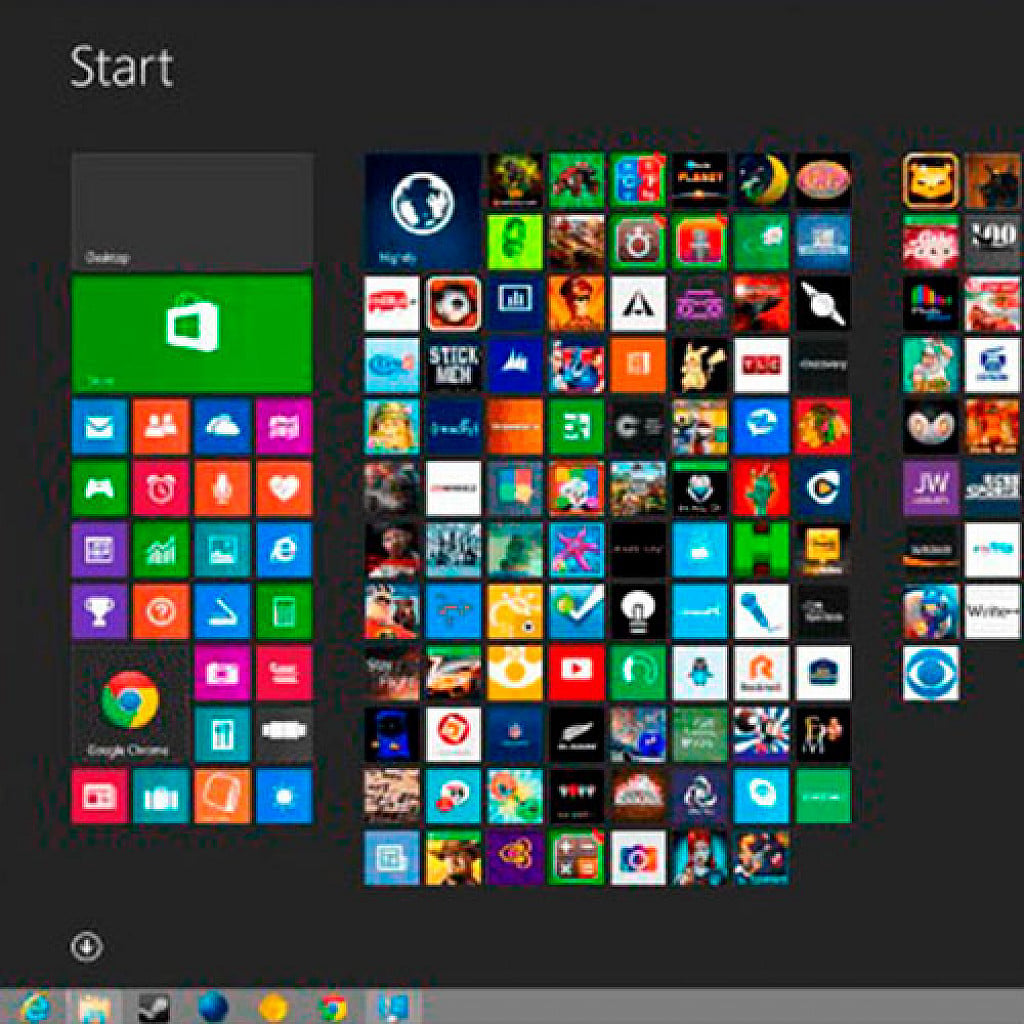This screenshot has width=1024, height=1024.
Task: Open the purple JW Library tile
Action: click(931, 488)
